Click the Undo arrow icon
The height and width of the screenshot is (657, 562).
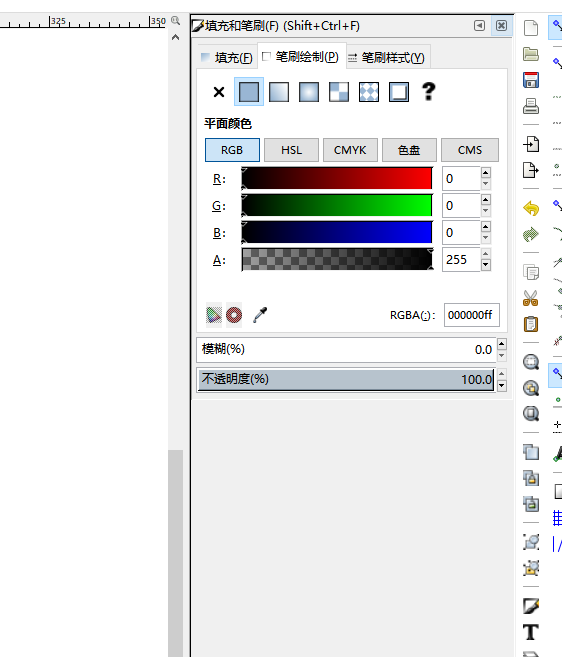[531, 208]
